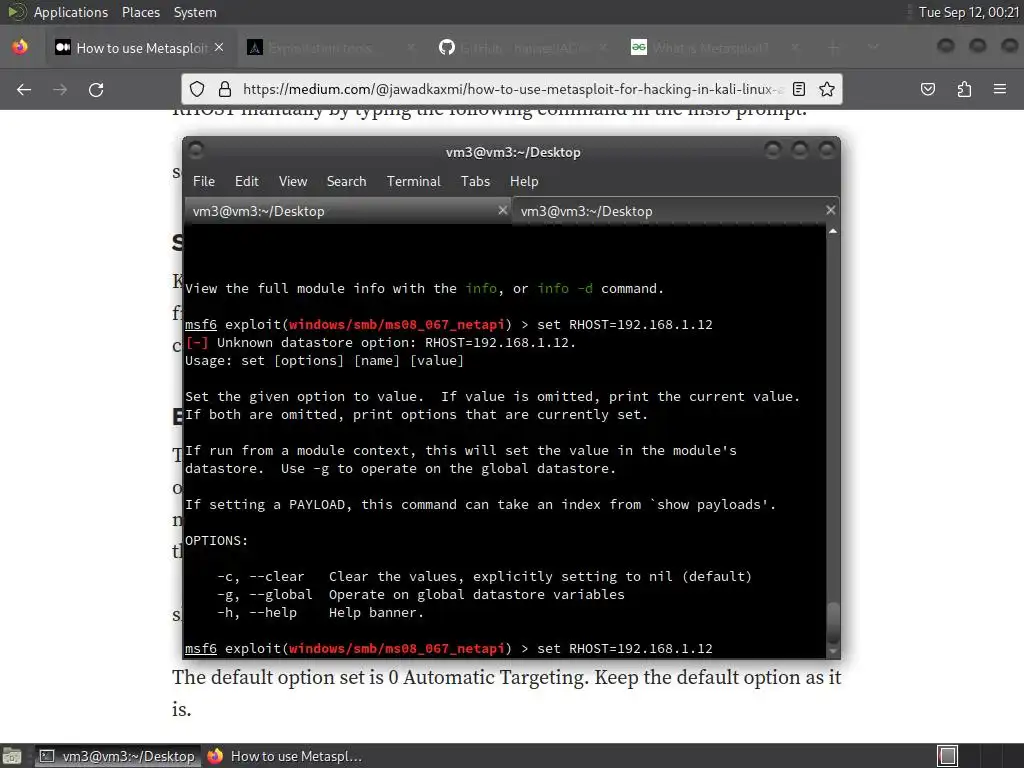Click the terminal scrollbar thumb
The width and height of the screenshot is (1024, 768).
833,623
